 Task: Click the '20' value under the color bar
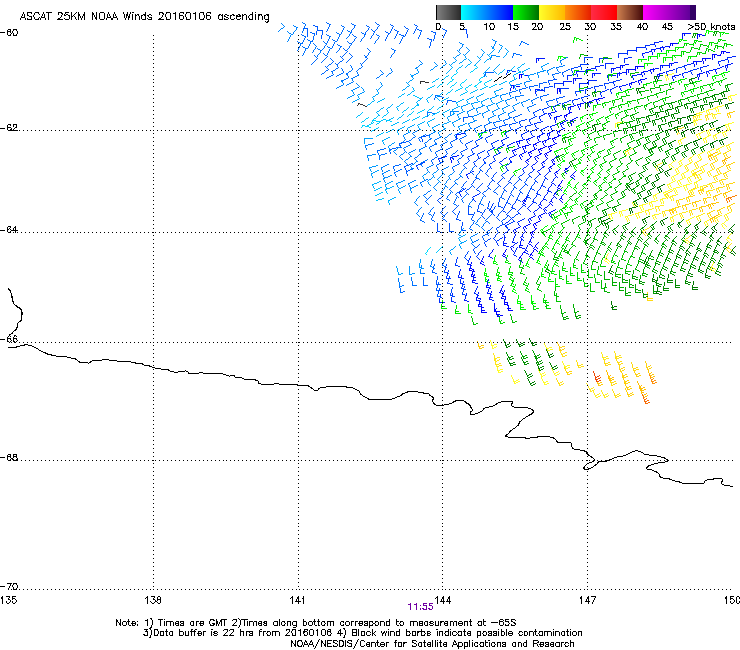tap(537, 27)
